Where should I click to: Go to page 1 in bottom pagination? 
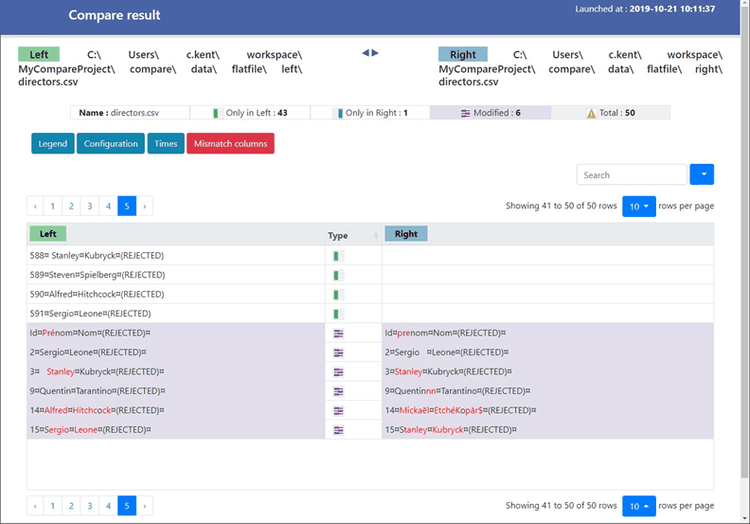[53, 506]
